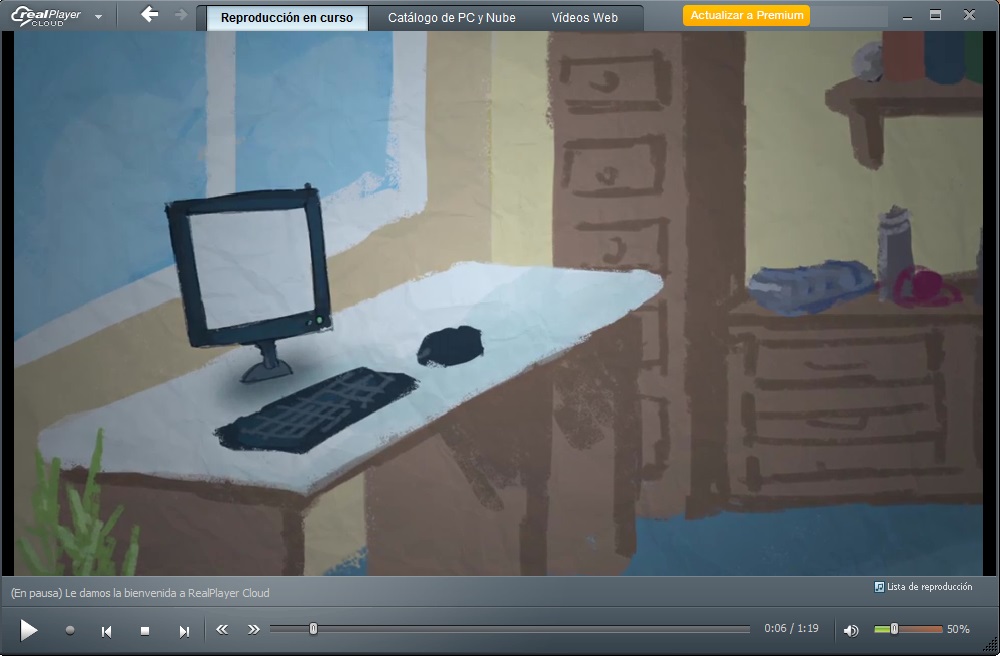Play the paused video
The image size is (1000, 656).
pos(28,630)
